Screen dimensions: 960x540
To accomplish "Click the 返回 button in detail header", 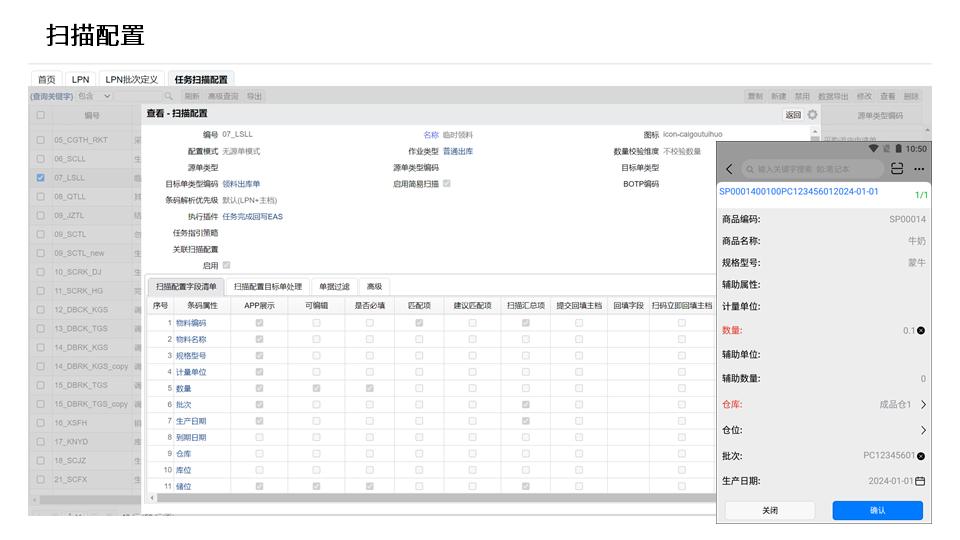I will pos(793,115).
